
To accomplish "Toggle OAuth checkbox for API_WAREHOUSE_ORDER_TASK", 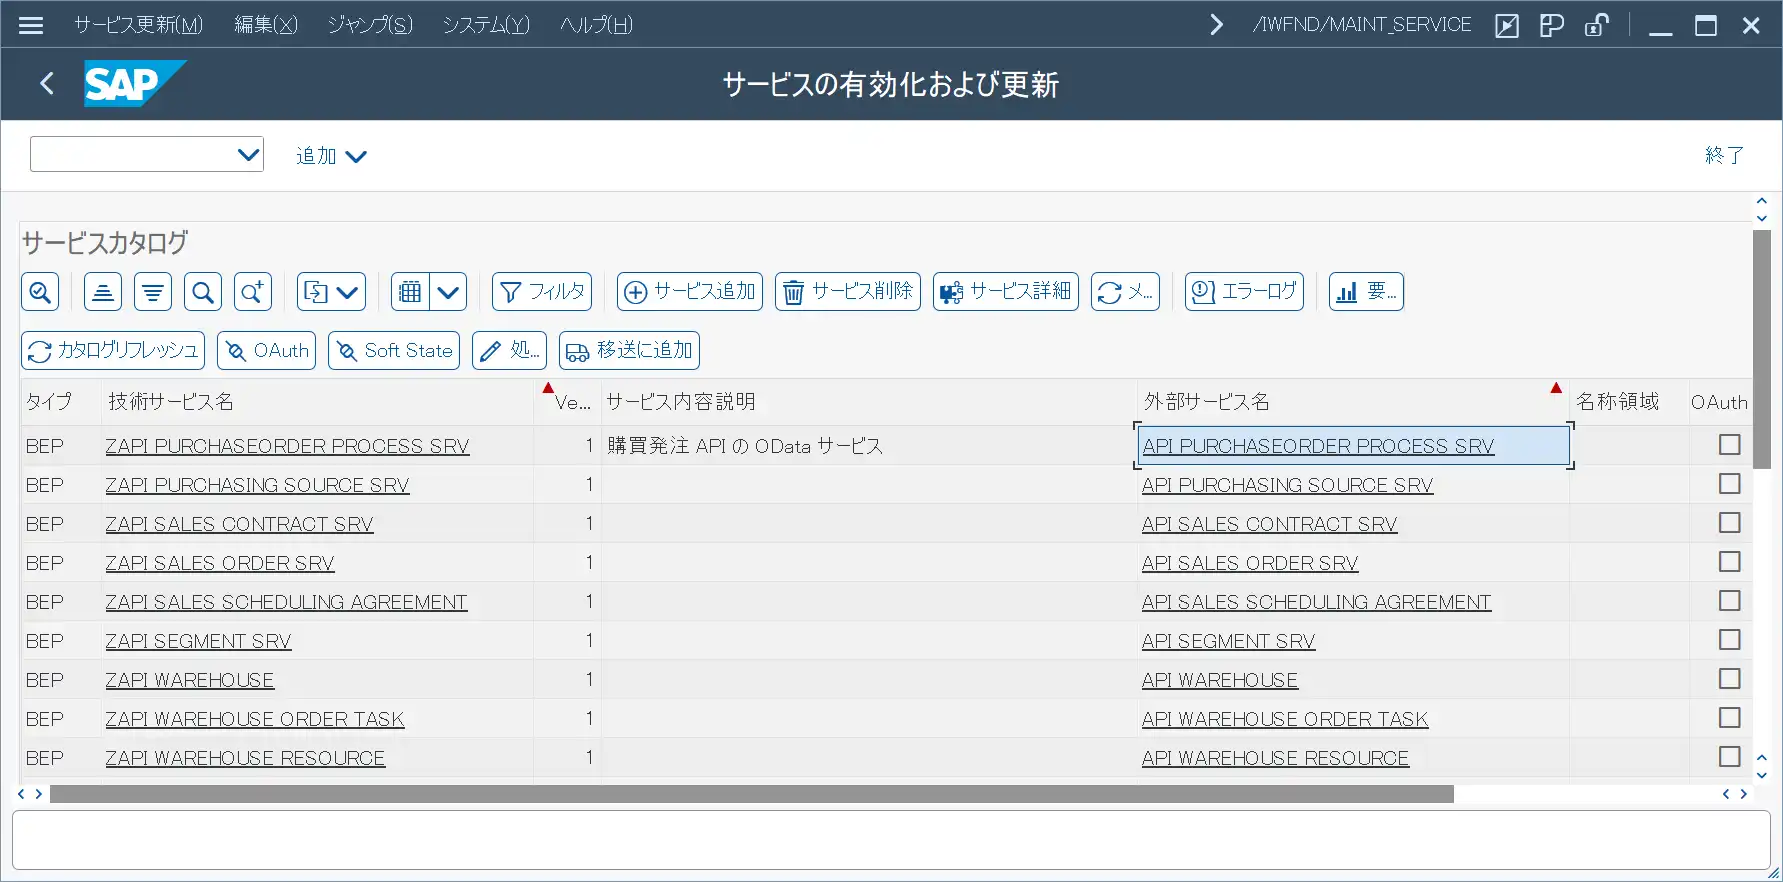I will point(1730,718).
